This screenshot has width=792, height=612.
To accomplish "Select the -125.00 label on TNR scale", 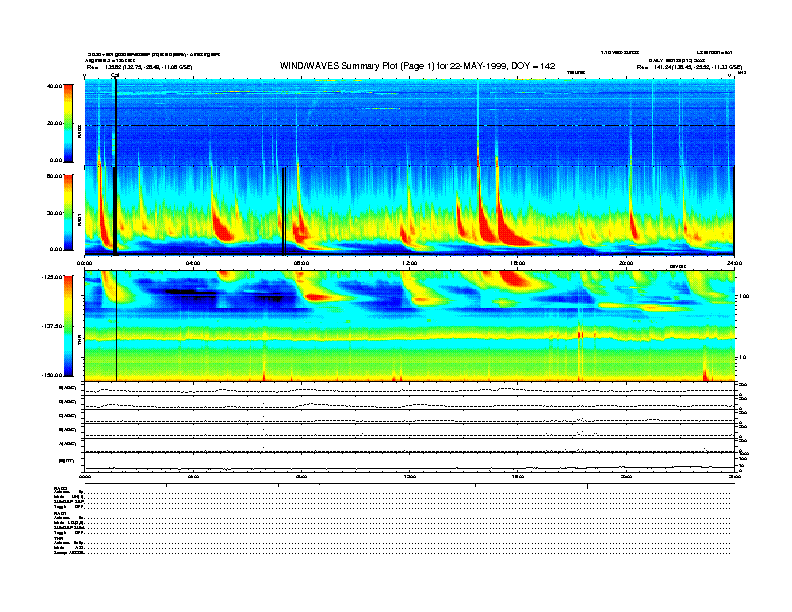I will tap(52, 277).
